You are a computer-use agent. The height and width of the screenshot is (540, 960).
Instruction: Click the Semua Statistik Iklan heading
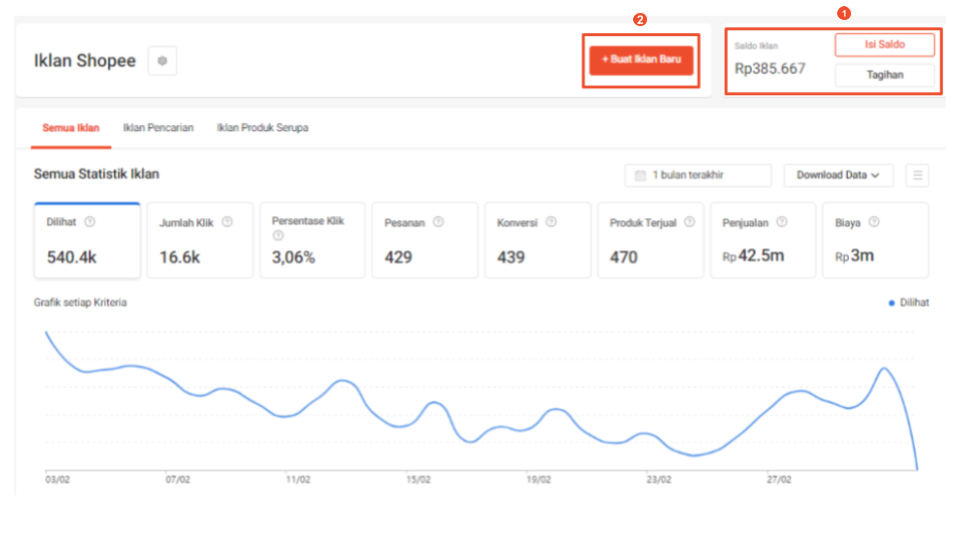click(96, 174)
